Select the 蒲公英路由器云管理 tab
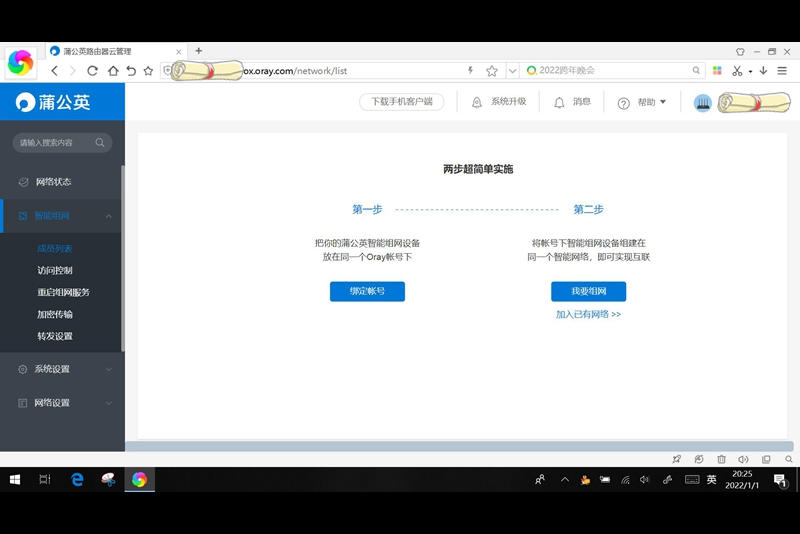Image resolution: width=800 pixels, height=534 pixels. pyautogui.click(x=116, y=51)
